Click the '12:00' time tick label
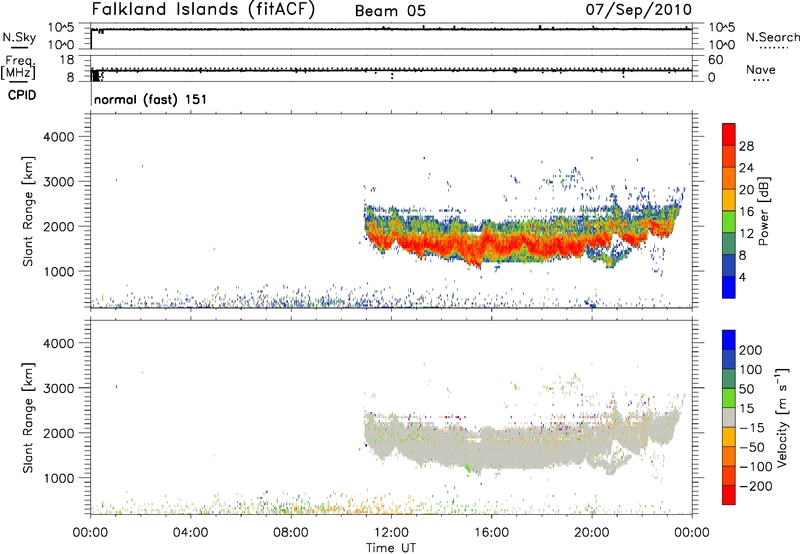The image size is (800, 554). point(391,533)
